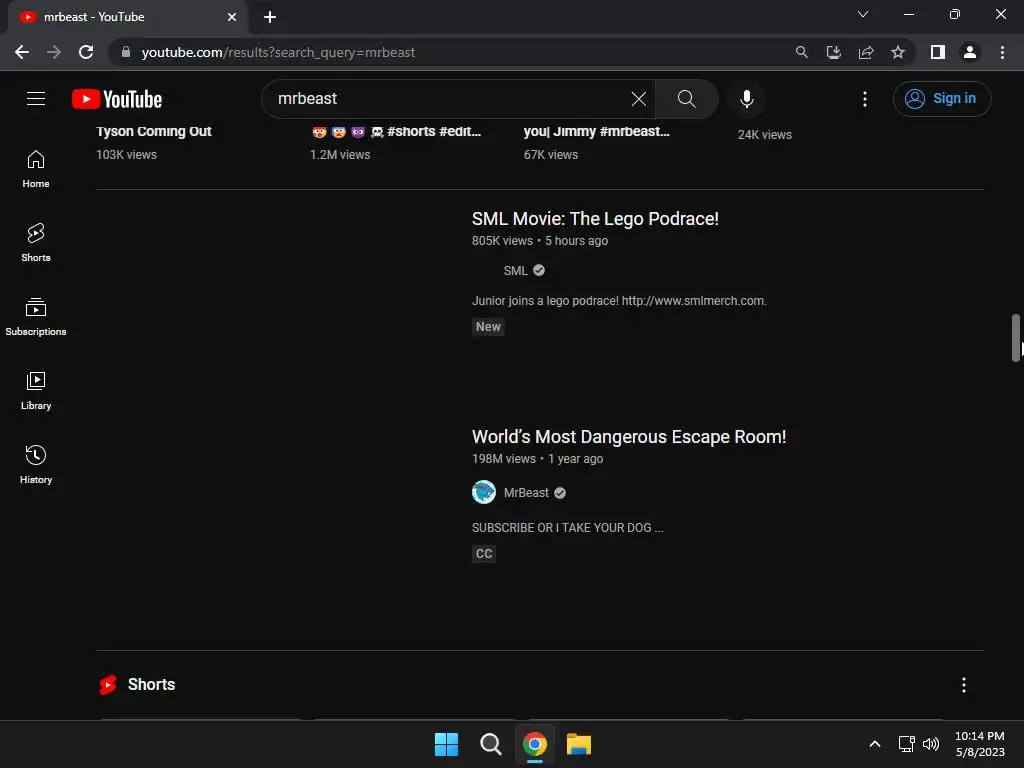Open the YouTube hamburger guide menu
Viewport: 1024px width, 768px height.
(x=36, y=99)
